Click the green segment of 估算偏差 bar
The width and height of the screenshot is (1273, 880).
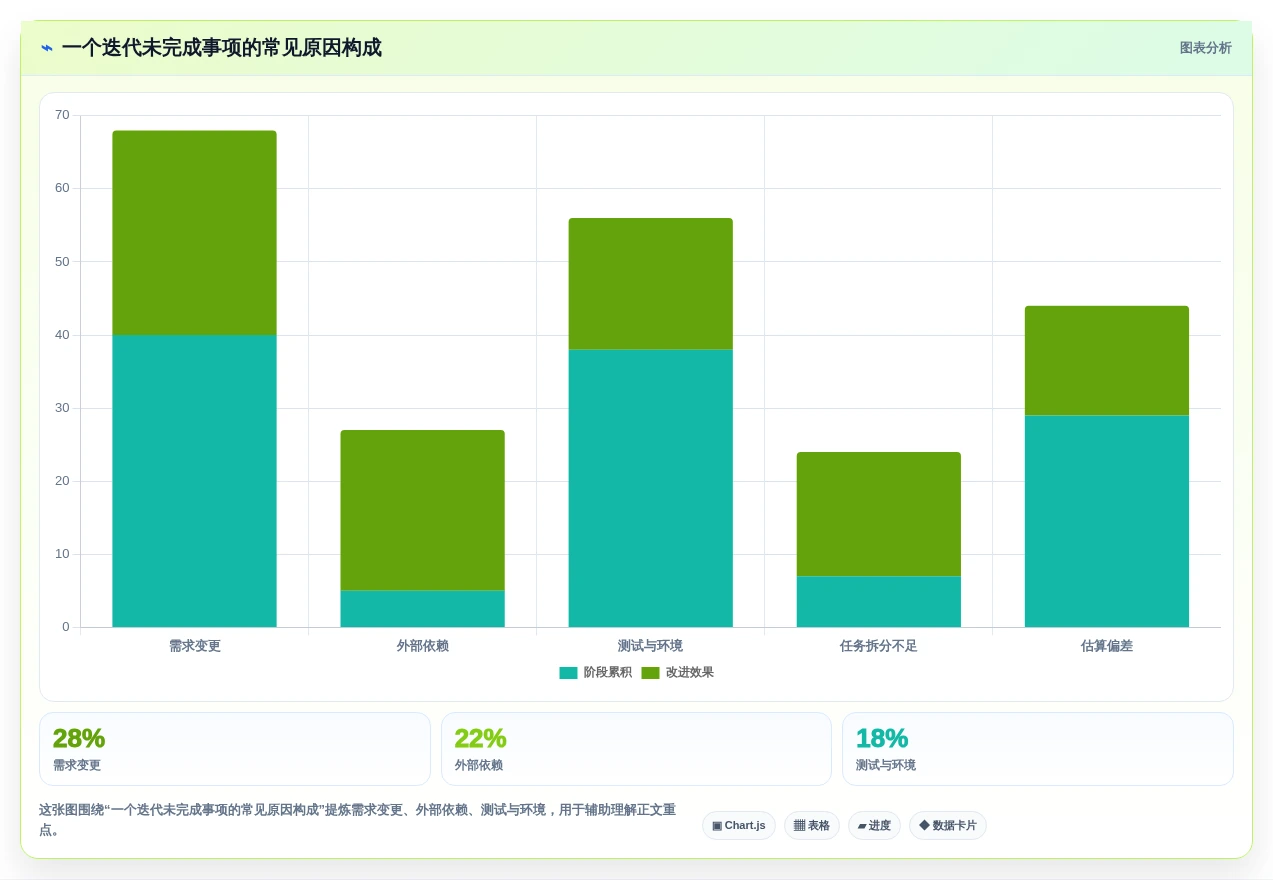1106,361
